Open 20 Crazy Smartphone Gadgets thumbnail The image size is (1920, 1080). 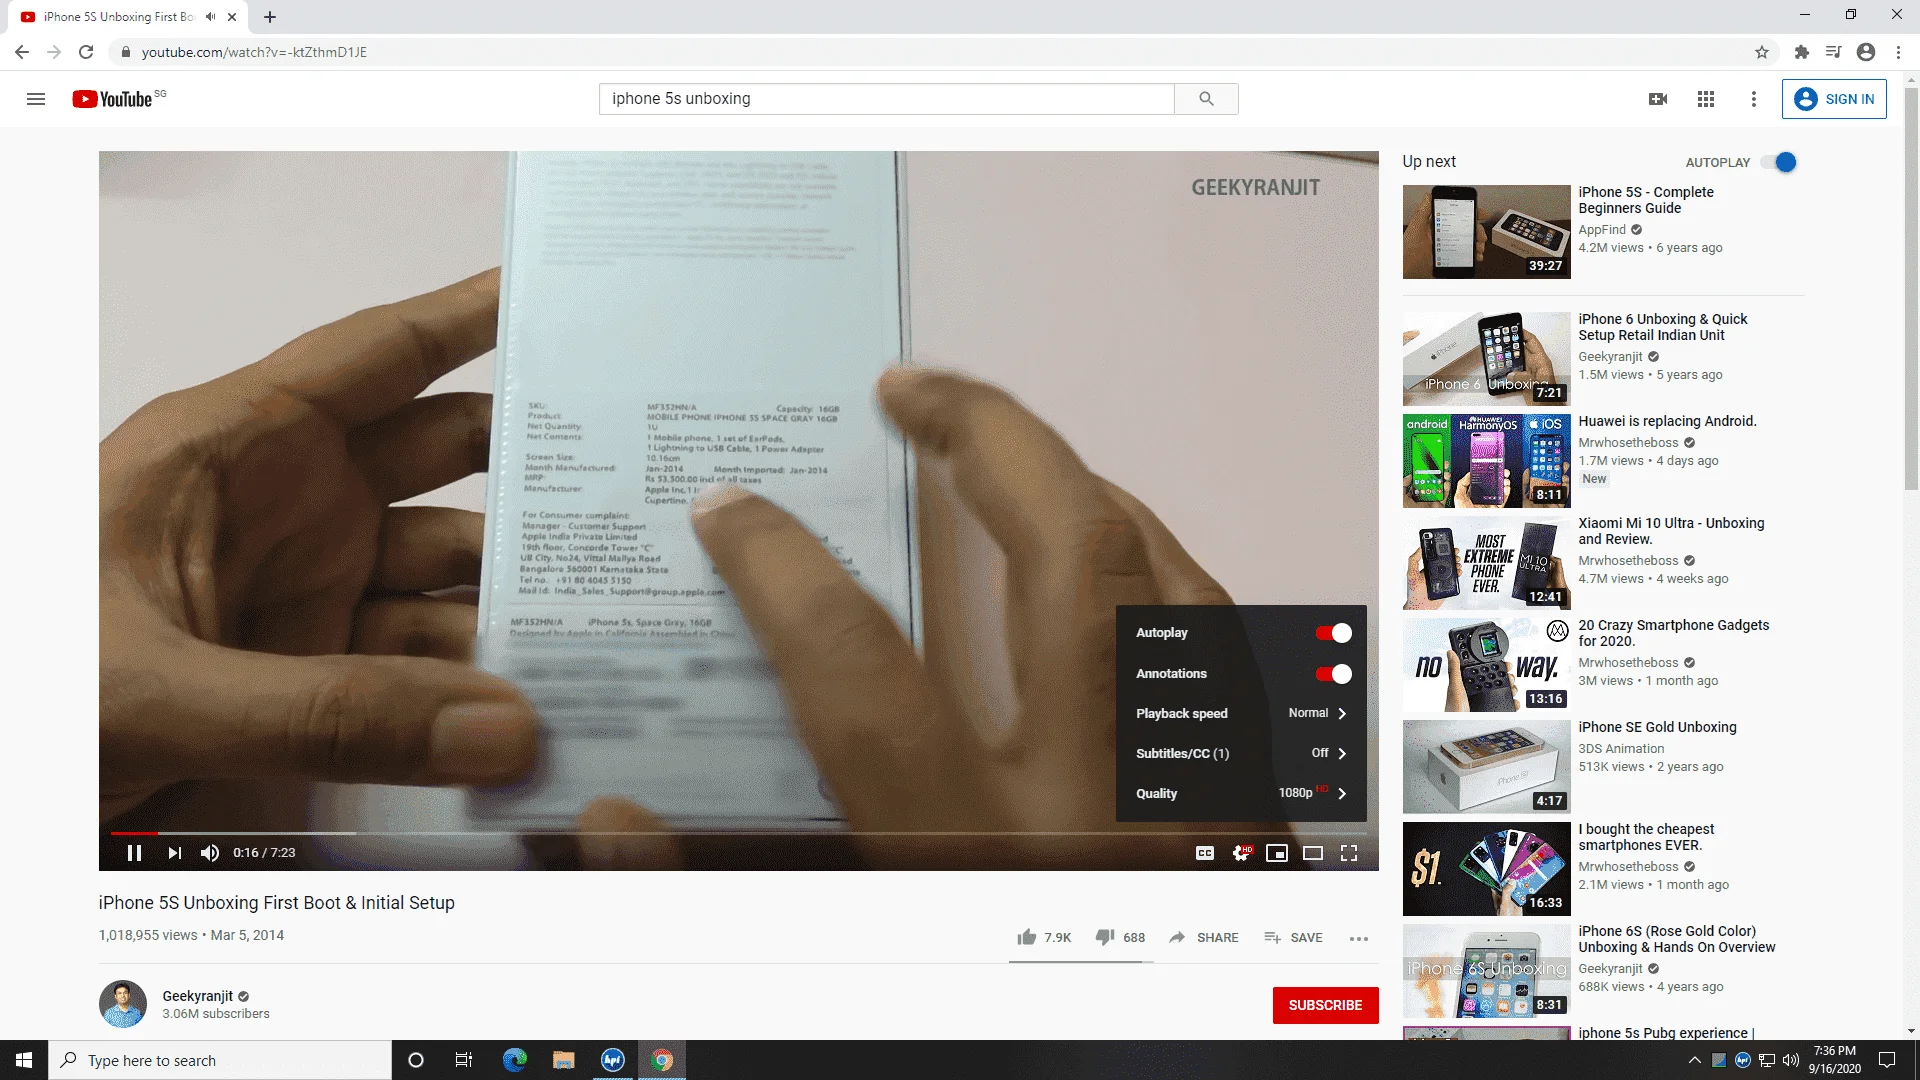(1486, 665)
